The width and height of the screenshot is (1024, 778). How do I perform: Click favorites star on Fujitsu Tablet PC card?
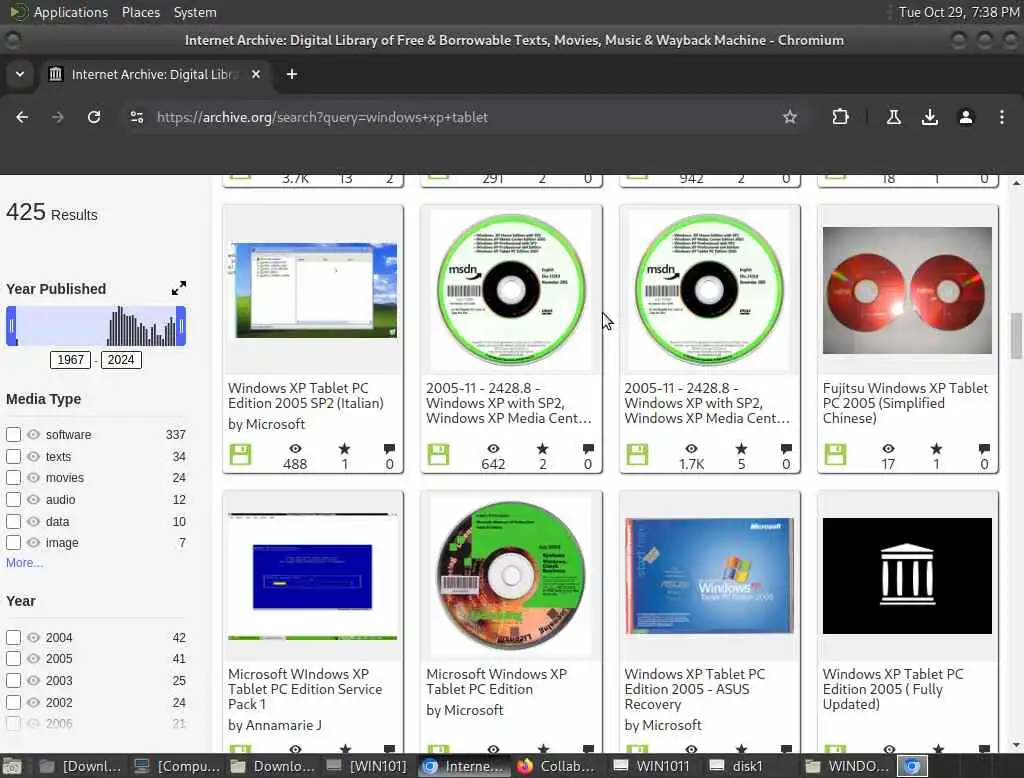pyautogui.click(x=936, y=449)
